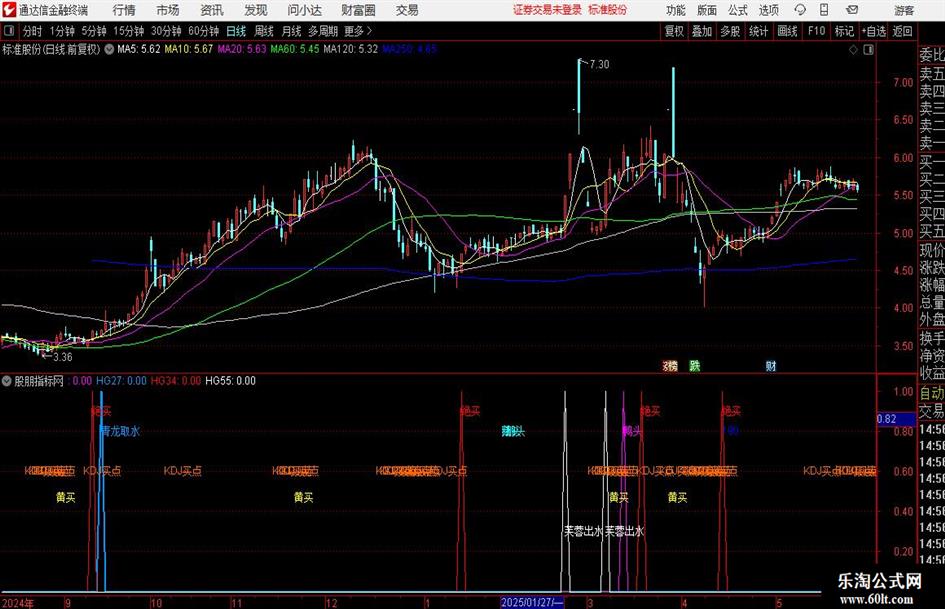The width and height of the screenshot is (945, 609).
Task: Click the 青龙取水 signal label
Action: pyautogui.click(x=119, y=431)
